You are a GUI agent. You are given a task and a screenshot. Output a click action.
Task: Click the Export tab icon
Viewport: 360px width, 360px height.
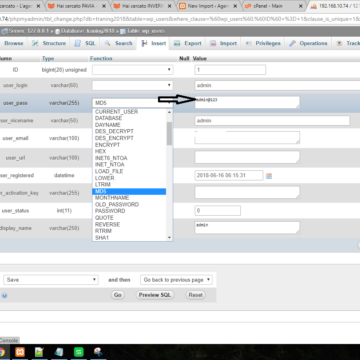(x=177, y=43)
